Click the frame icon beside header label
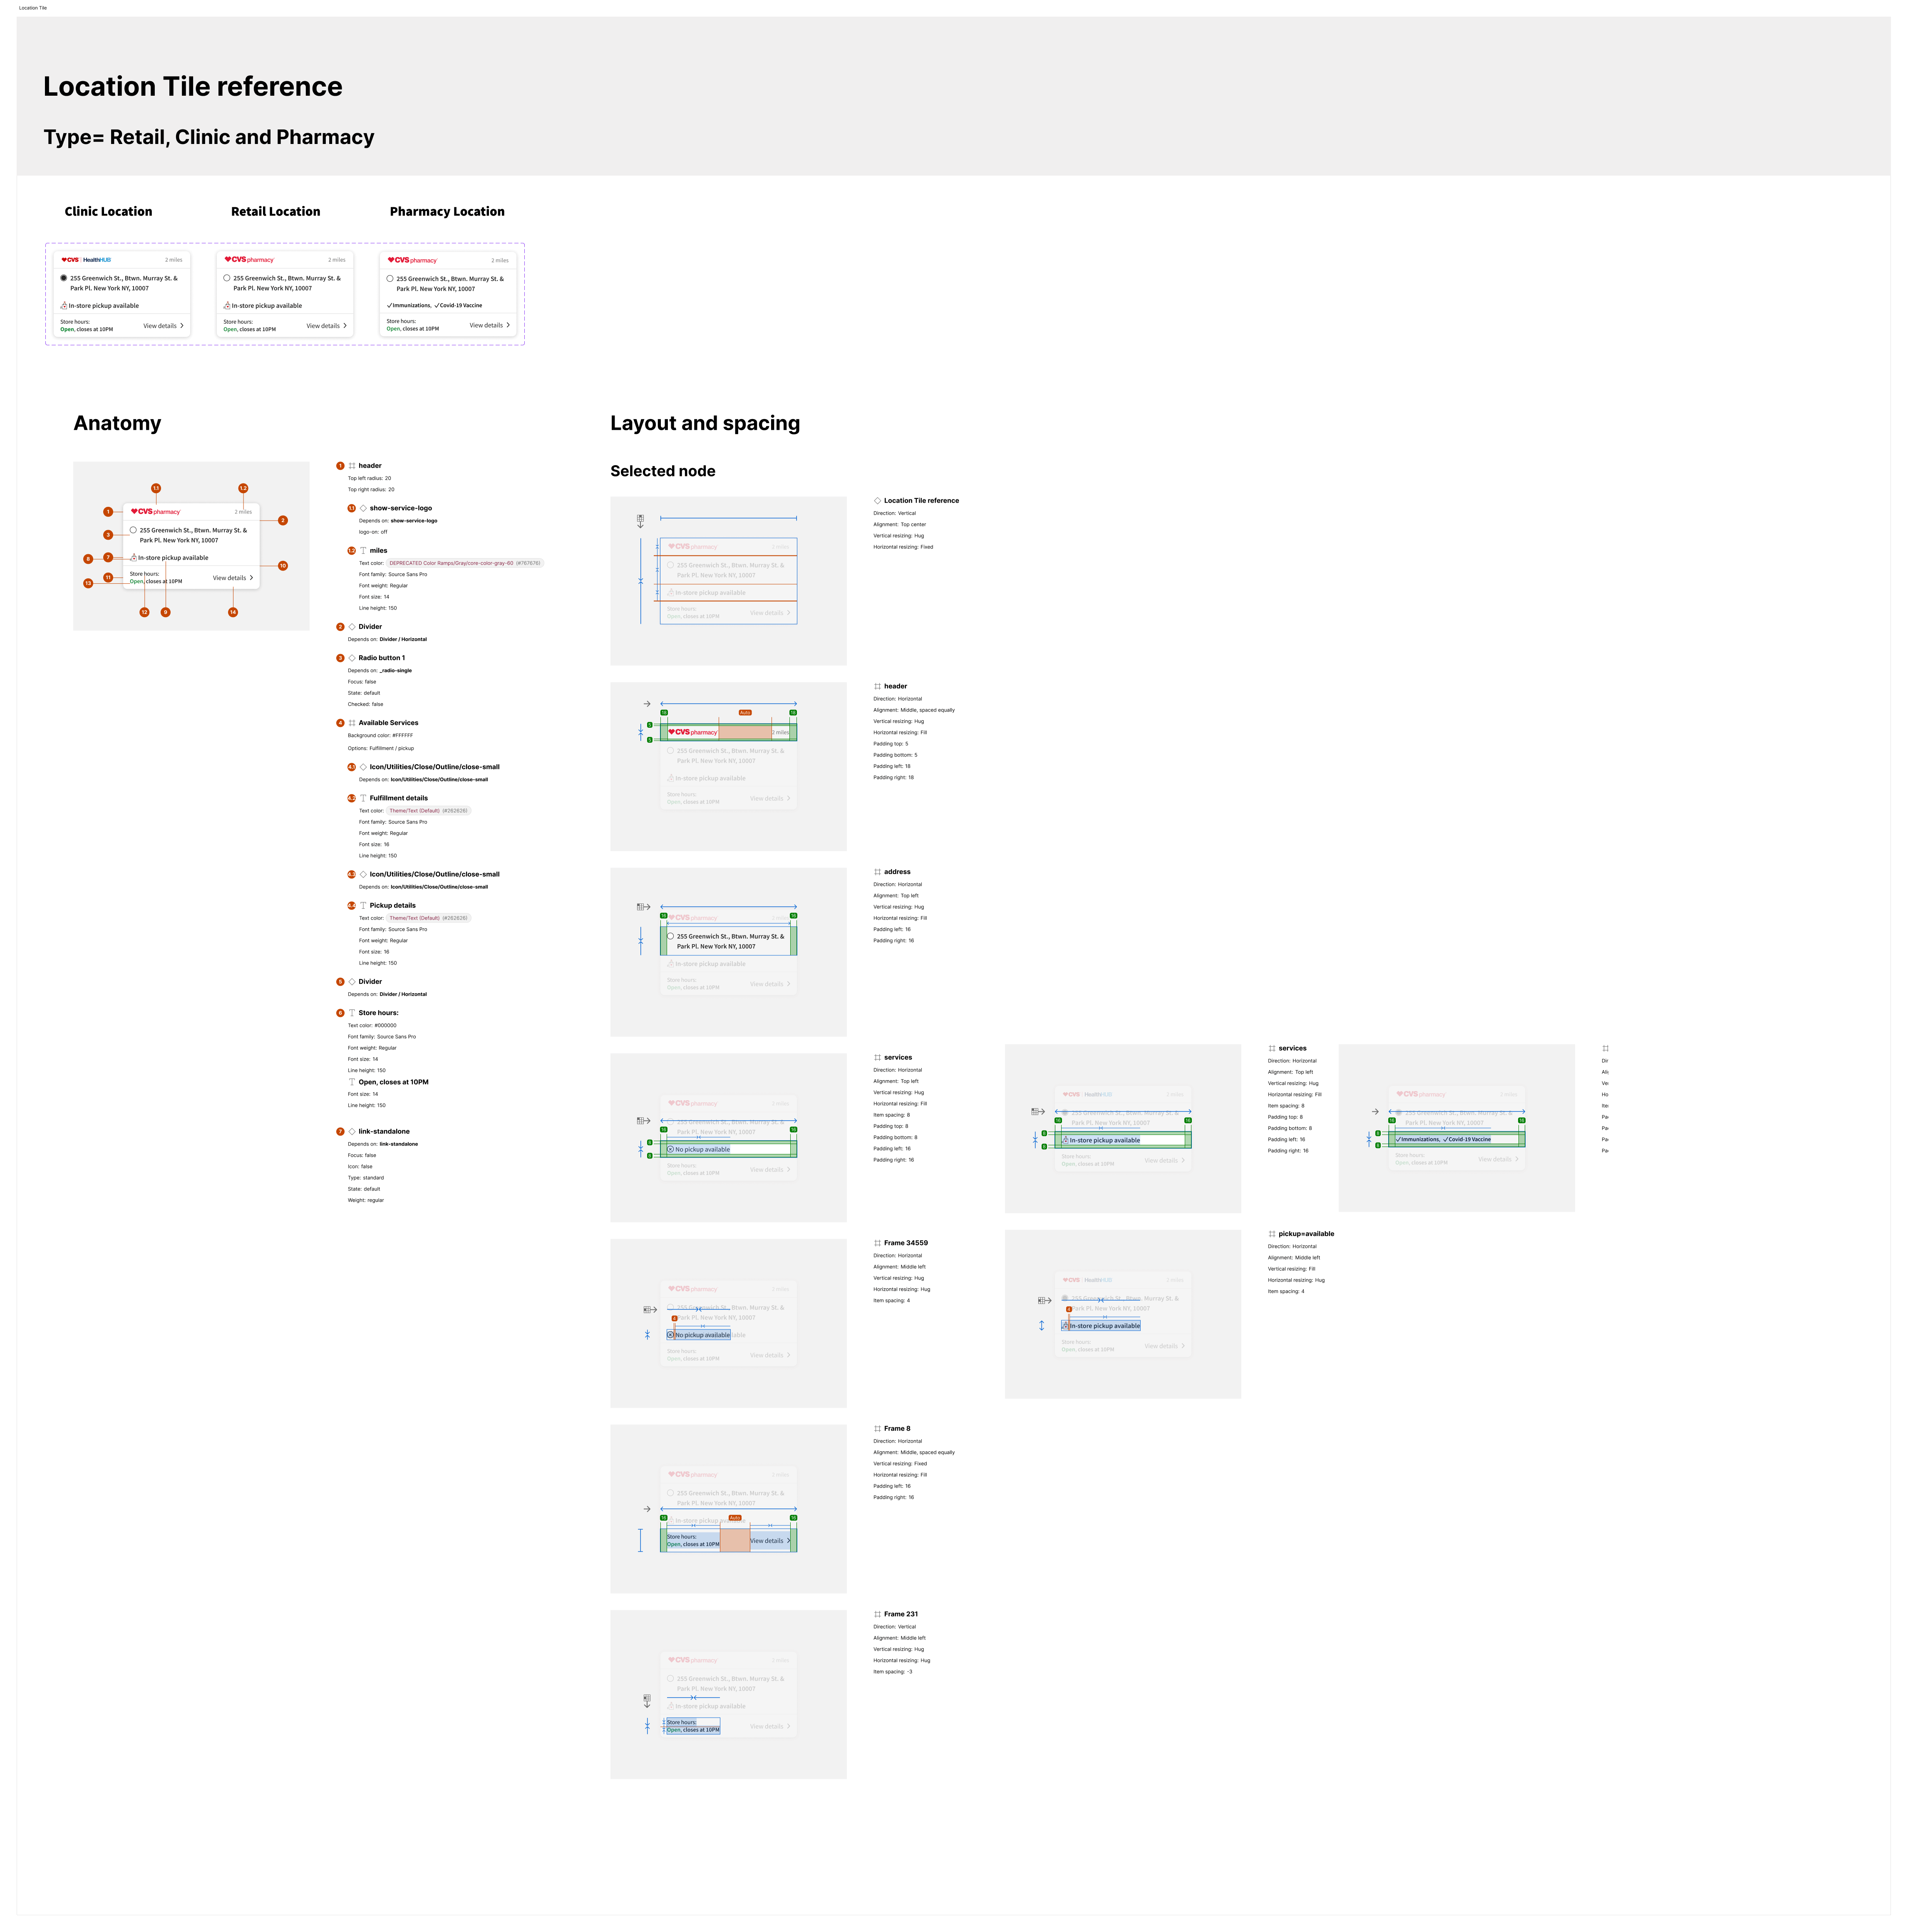1908x1932 pixels. 352,466
